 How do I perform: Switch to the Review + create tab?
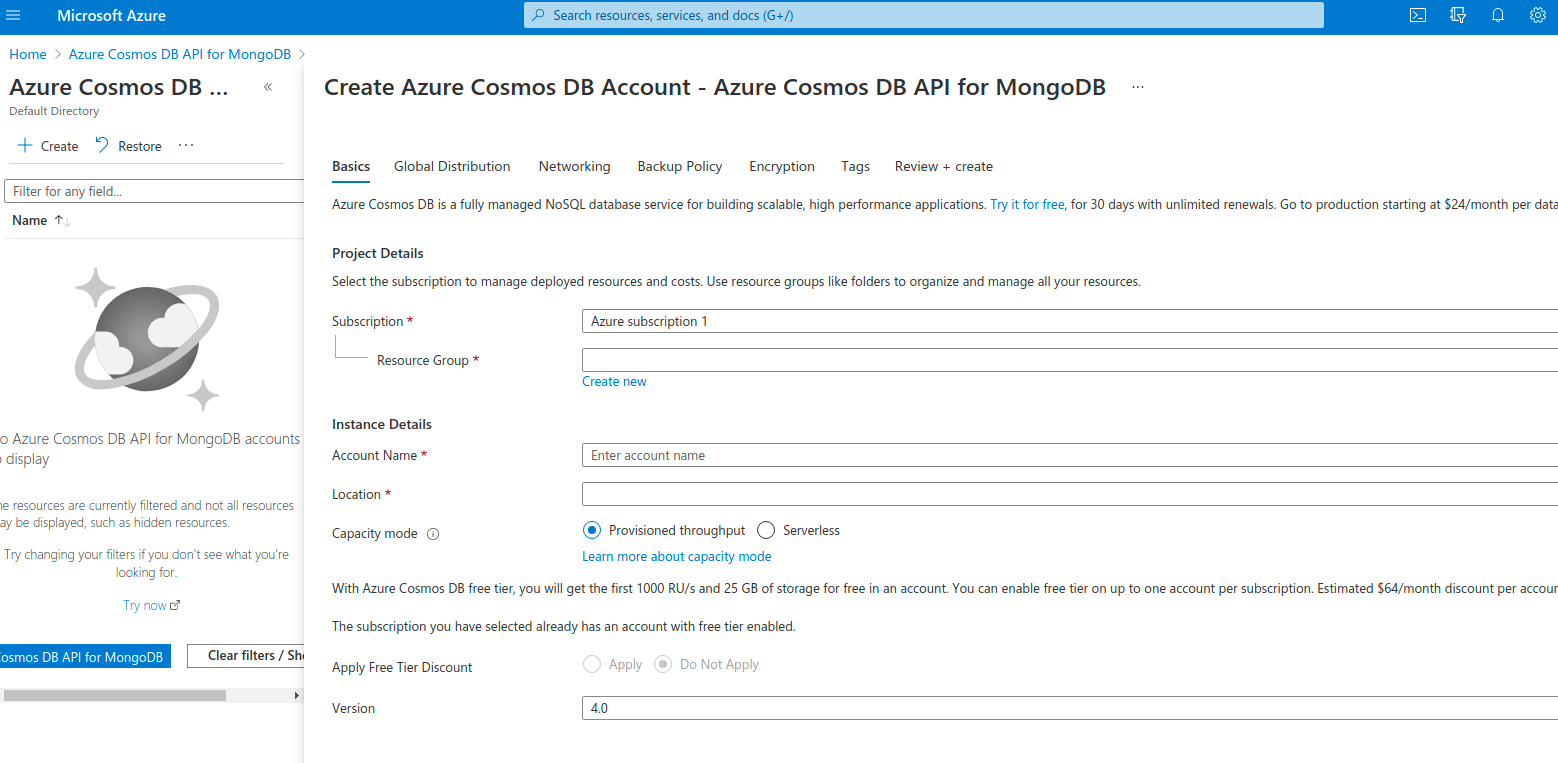[x=943, y=166]
